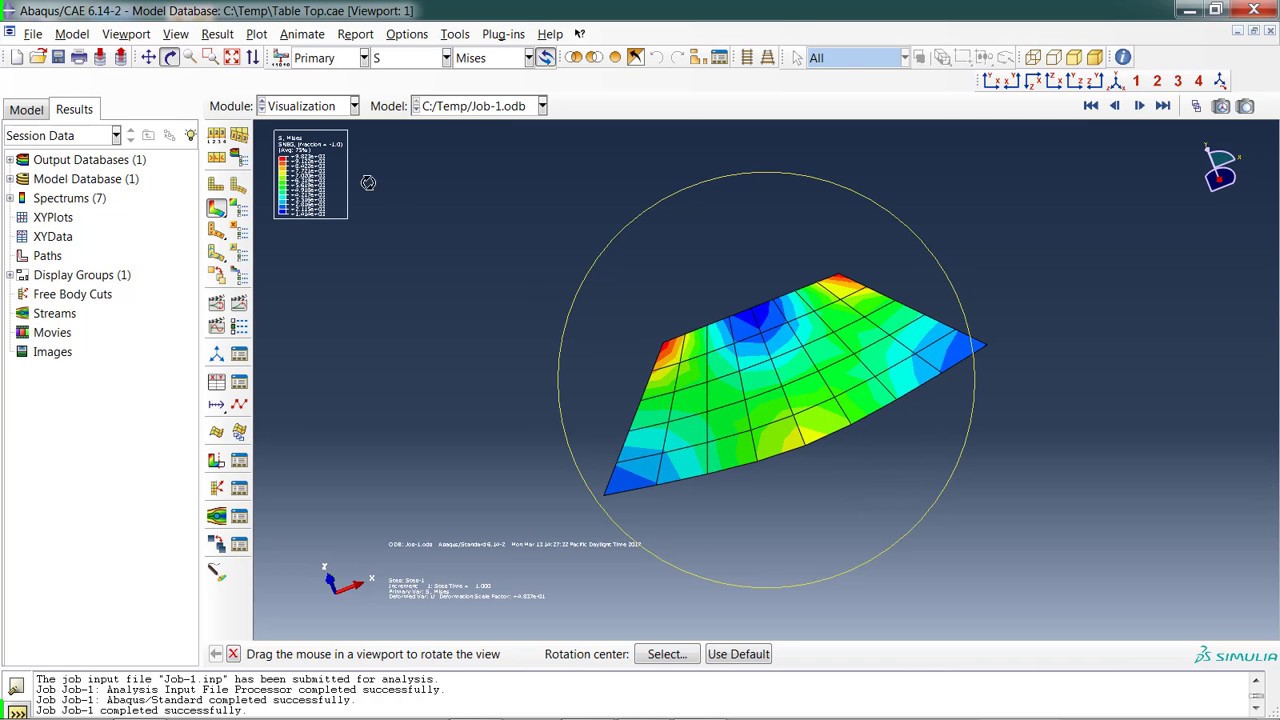Open the Plug-ins menu
The image size is (1280, 720).
(x=503, y=34)
